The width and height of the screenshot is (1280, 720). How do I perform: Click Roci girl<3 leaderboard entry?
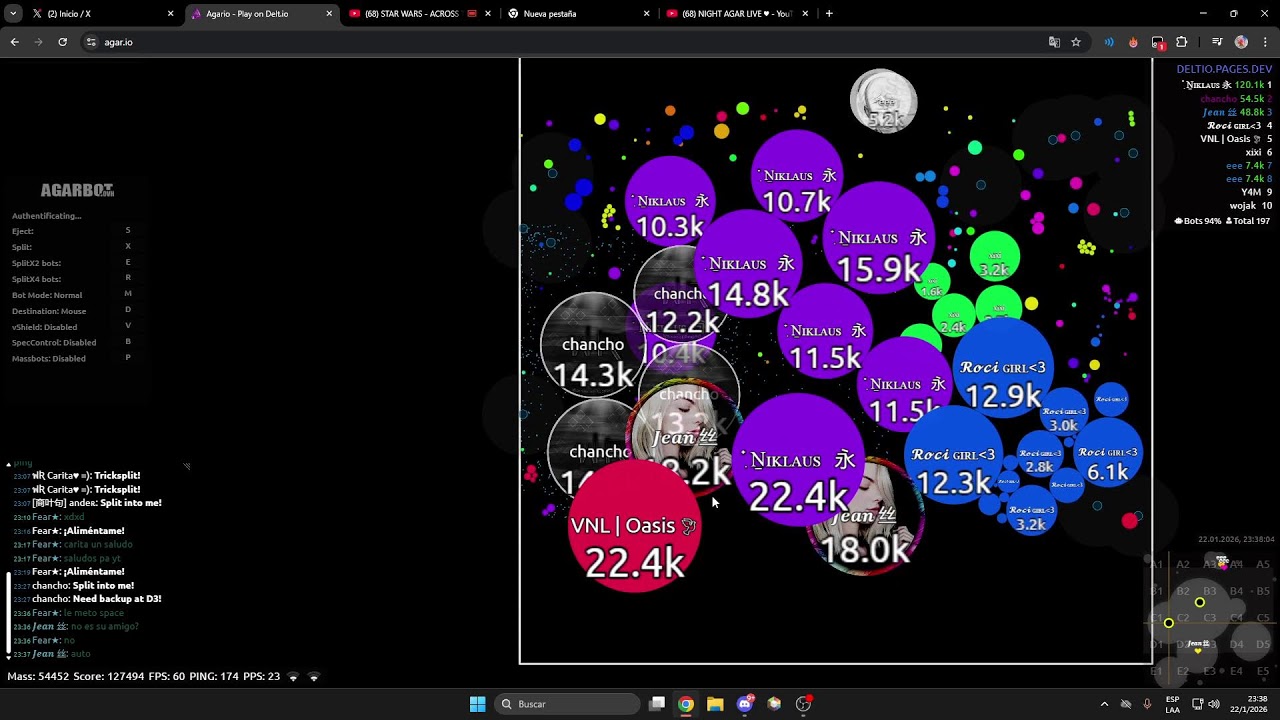click(x=1239, y=126)
